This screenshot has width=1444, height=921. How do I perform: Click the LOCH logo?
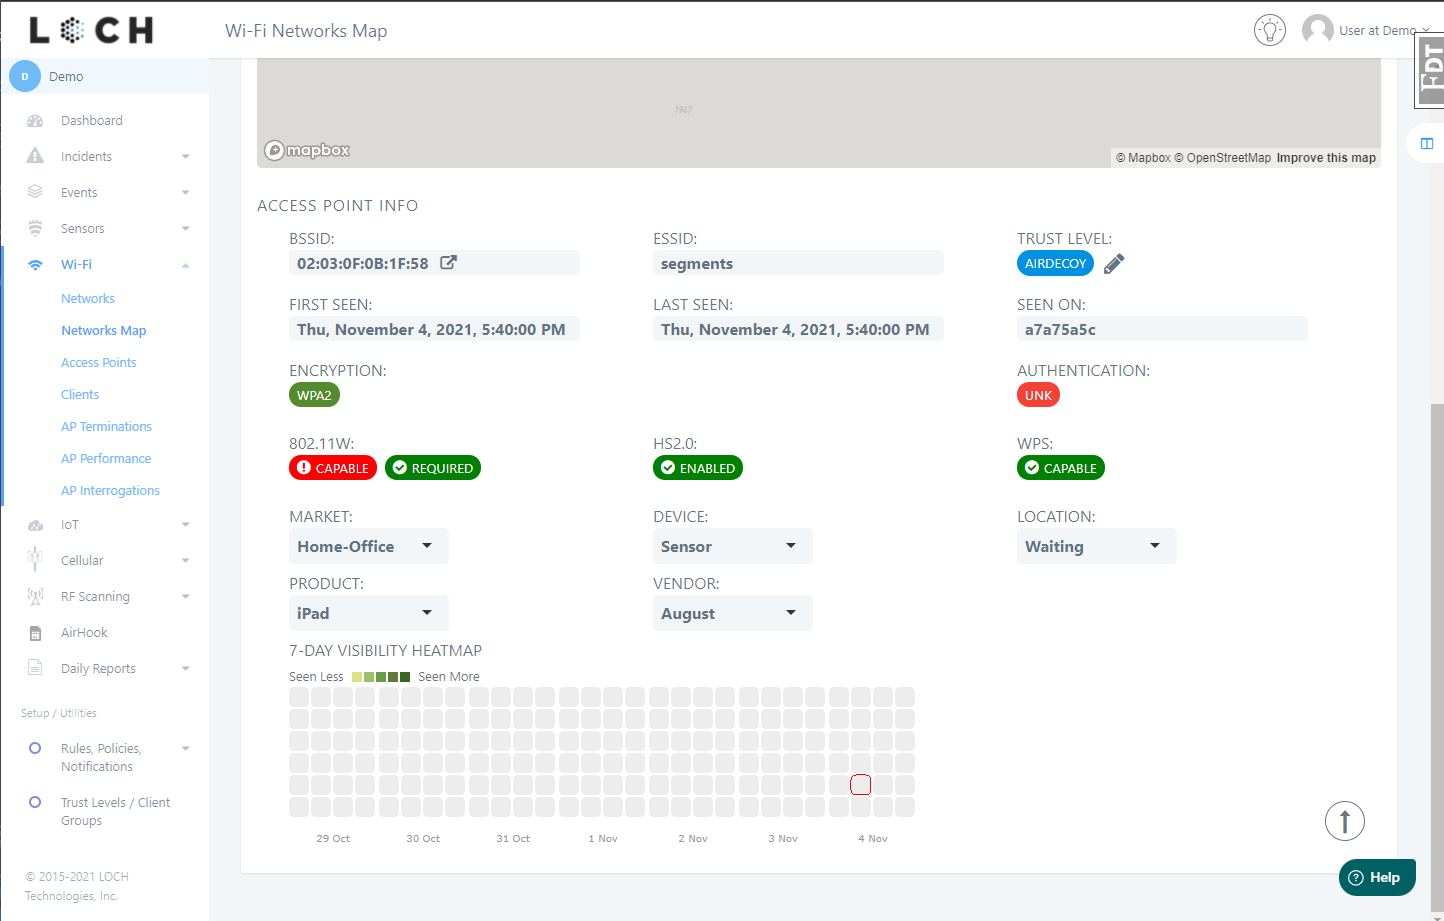point(91,30)
